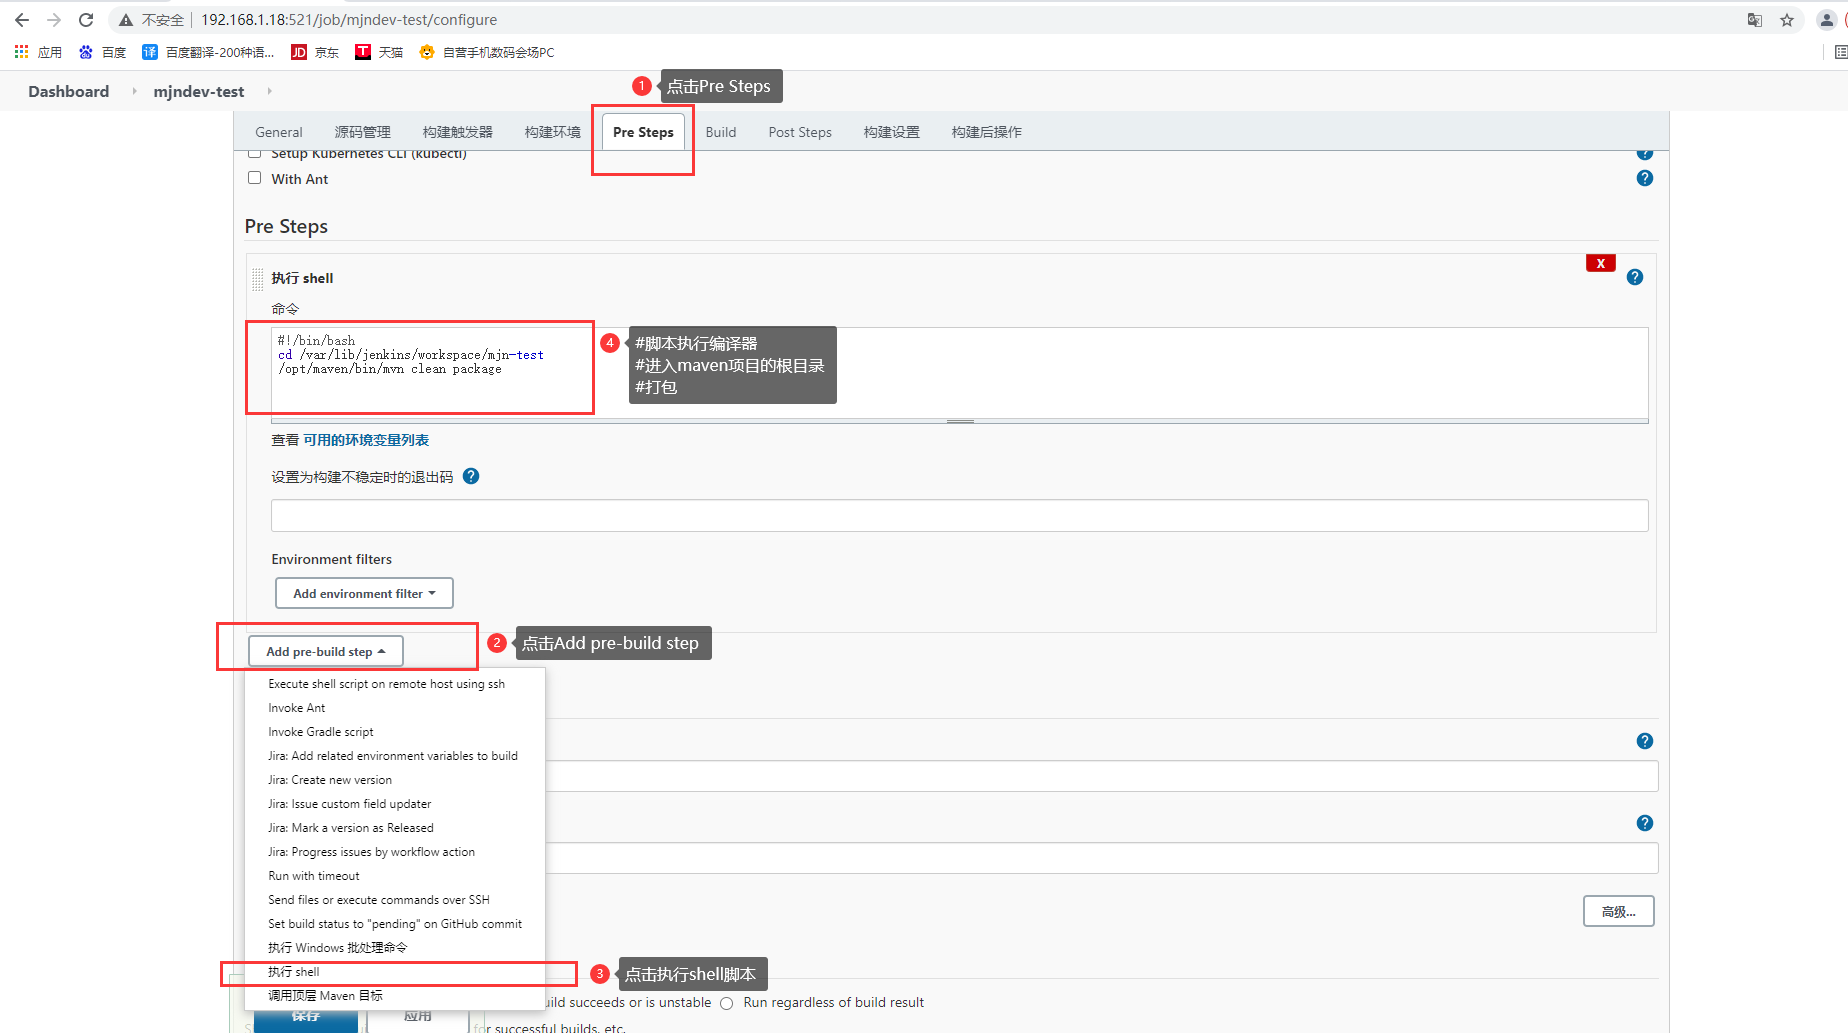This screenshot has height=1033, width=1848.
Task: Switch to the 构建环境 tab
Action: [x=553, y=132]
